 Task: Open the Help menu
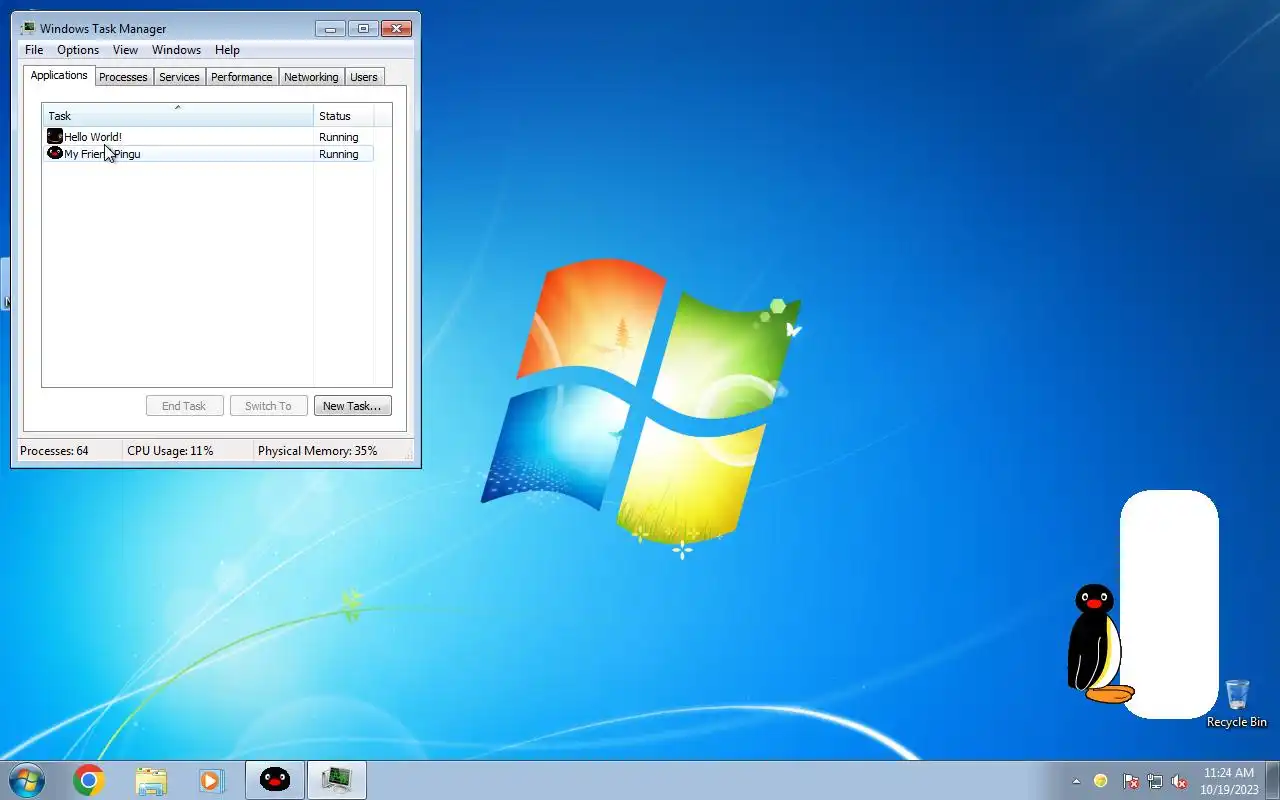pos(227,50)
